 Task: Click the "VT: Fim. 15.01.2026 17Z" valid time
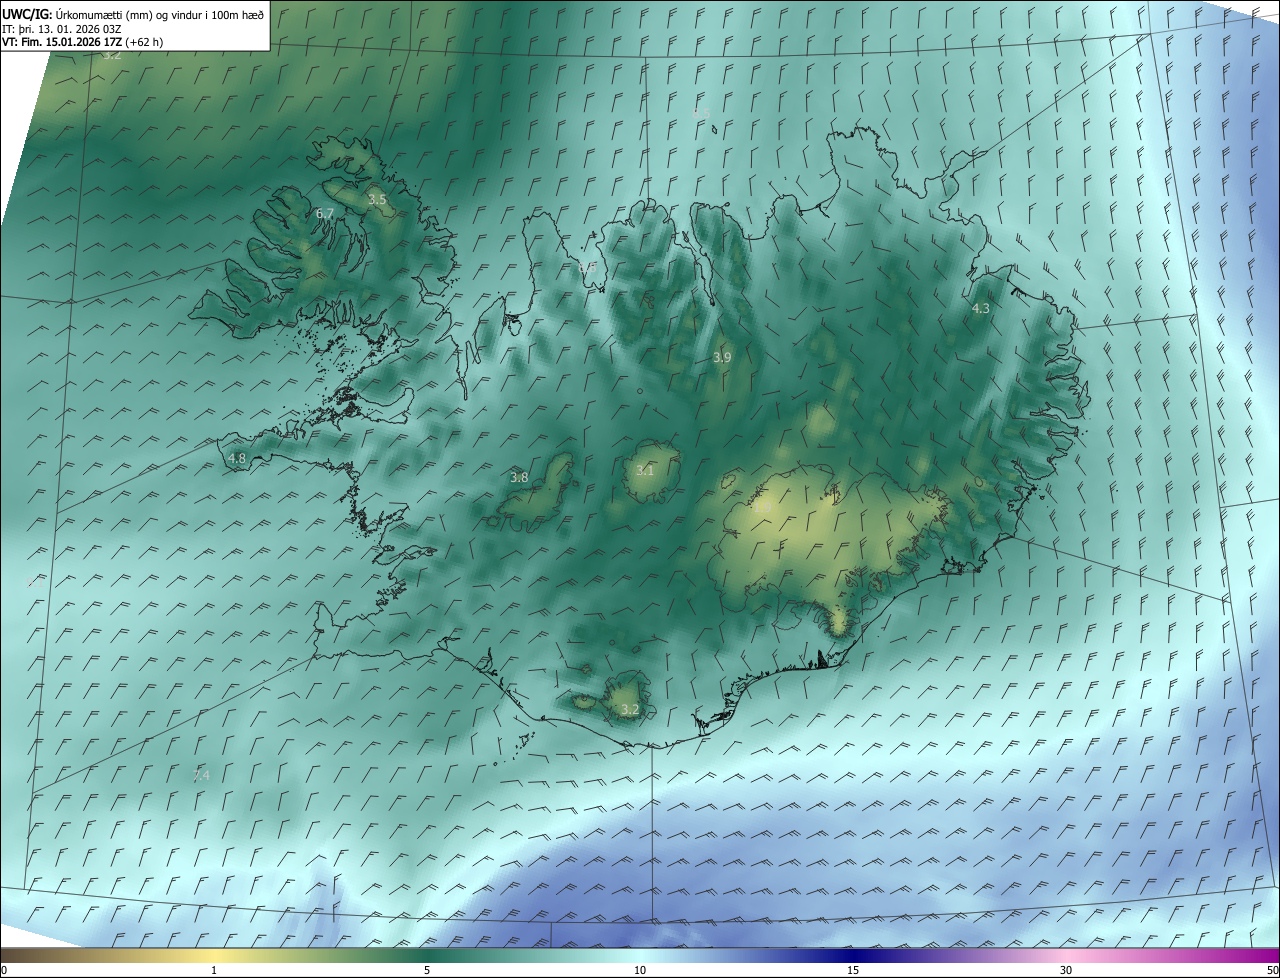[x=62, y=42]
